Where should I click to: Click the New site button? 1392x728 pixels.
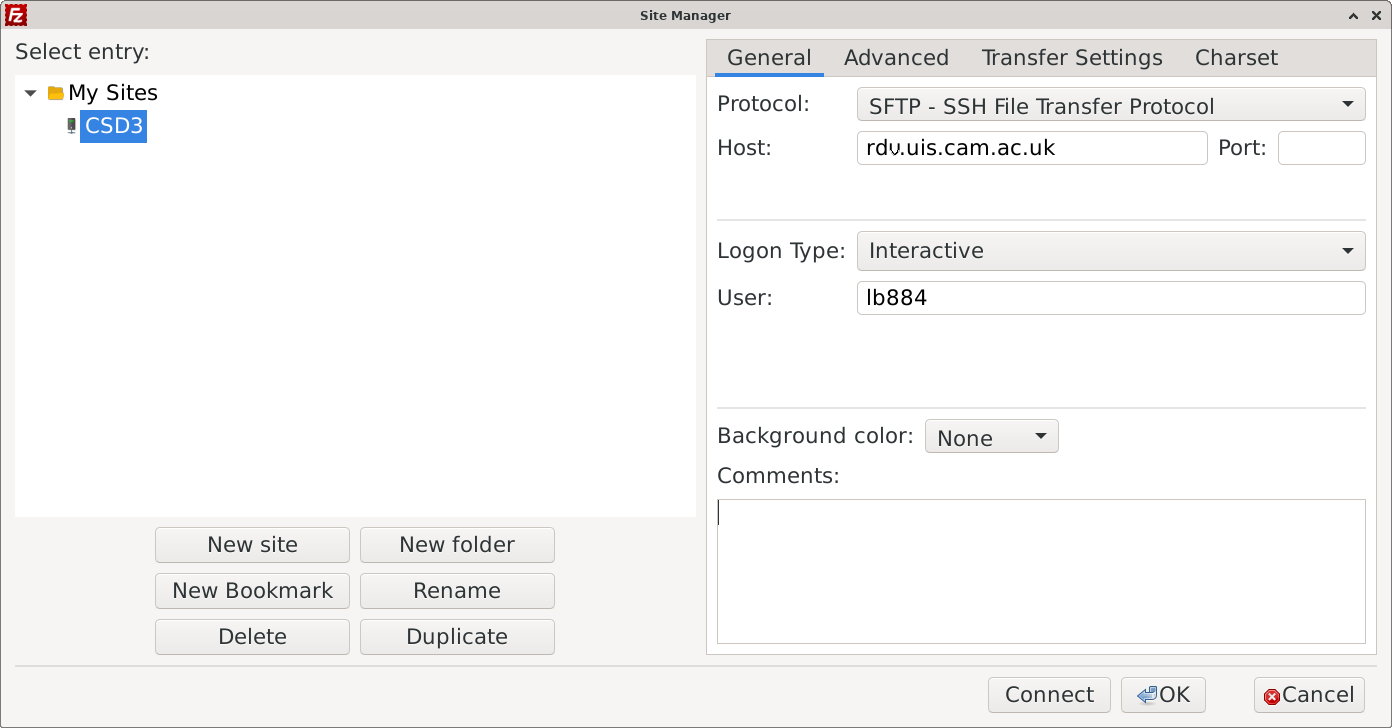[252, 545]
